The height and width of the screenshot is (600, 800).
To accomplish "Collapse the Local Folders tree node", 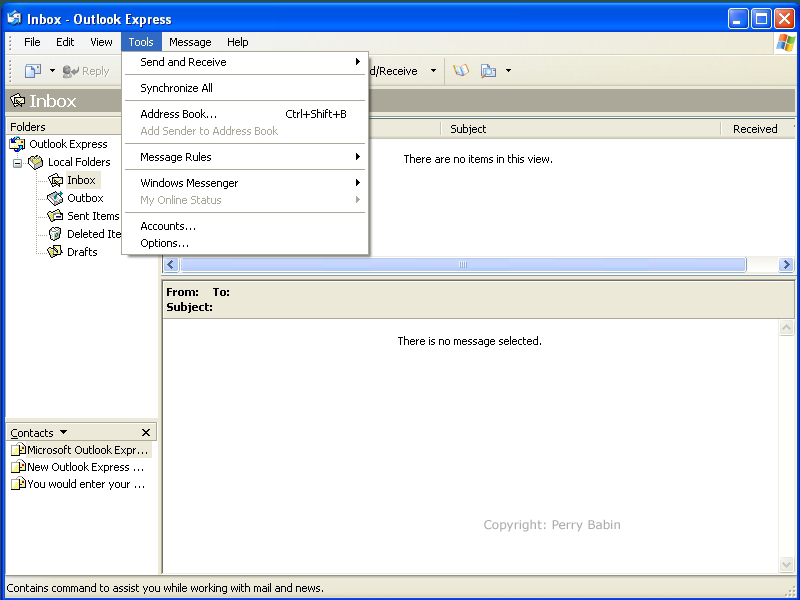I will click(x=17, y=162).
